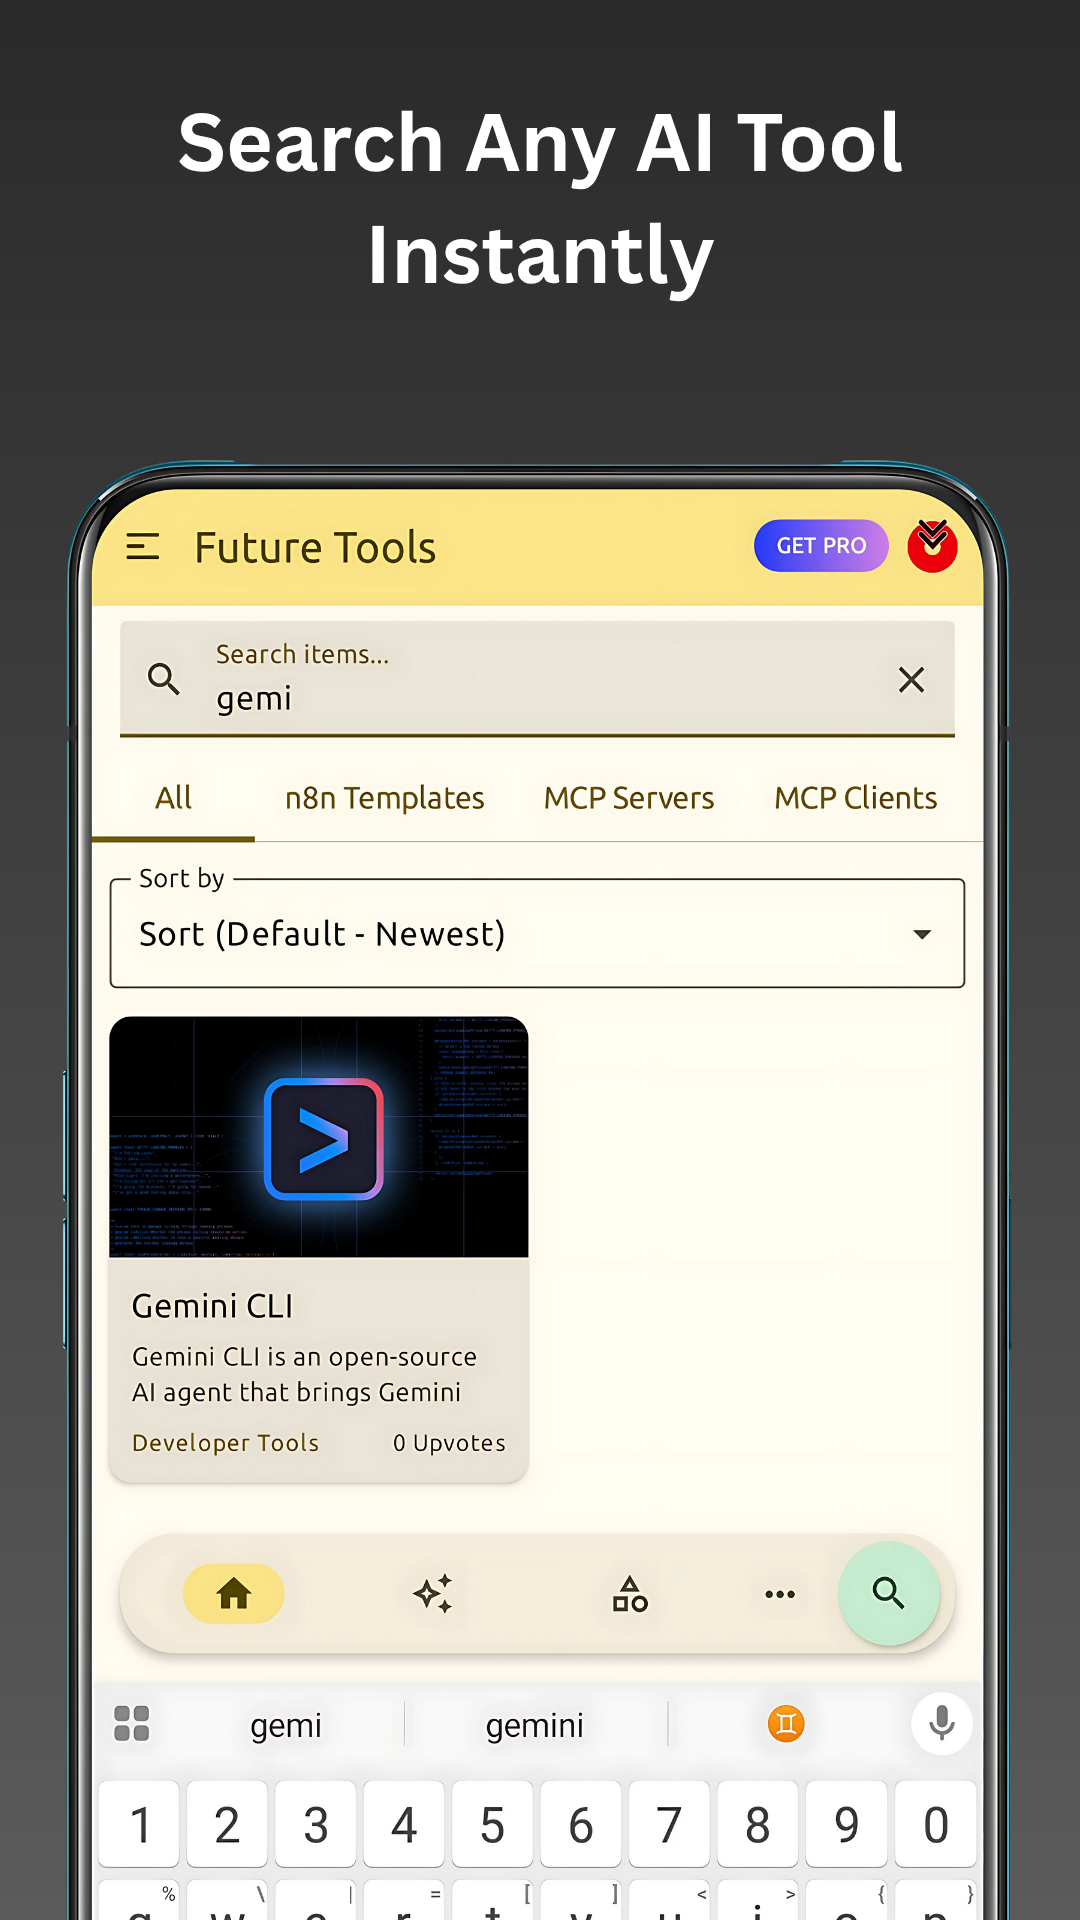Viewport: 1080px width, 1920px height.
Task: Tap the categories shapes icon
Action: 630,1593
